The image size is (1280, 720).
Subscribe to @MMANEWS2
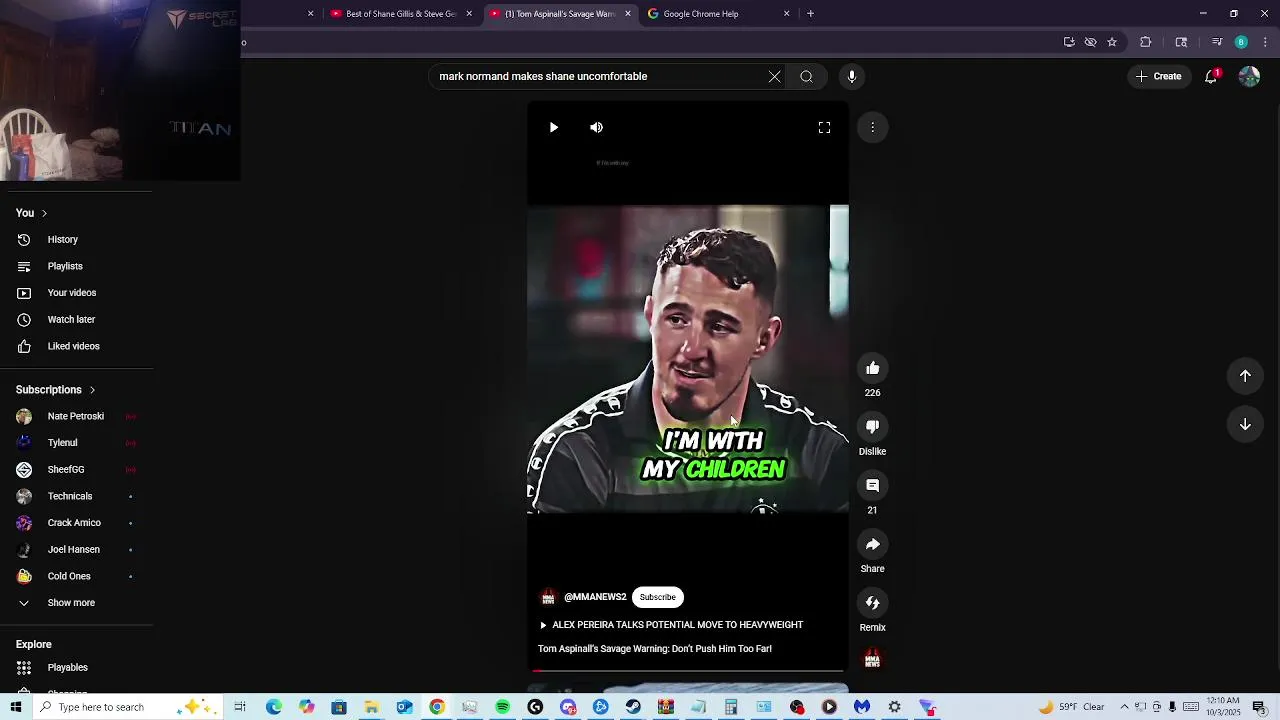[657, 597]
